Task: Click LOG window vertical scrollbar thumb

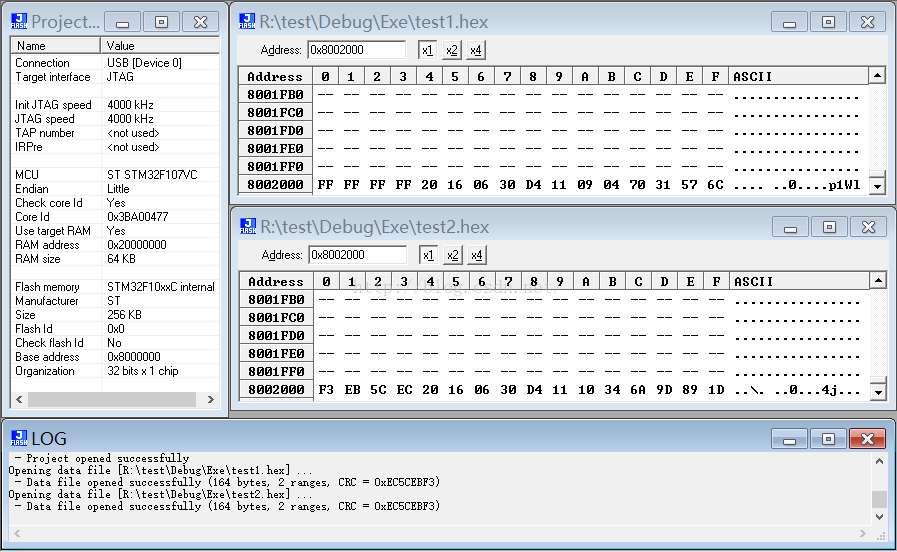Action: tap(879, 499)
